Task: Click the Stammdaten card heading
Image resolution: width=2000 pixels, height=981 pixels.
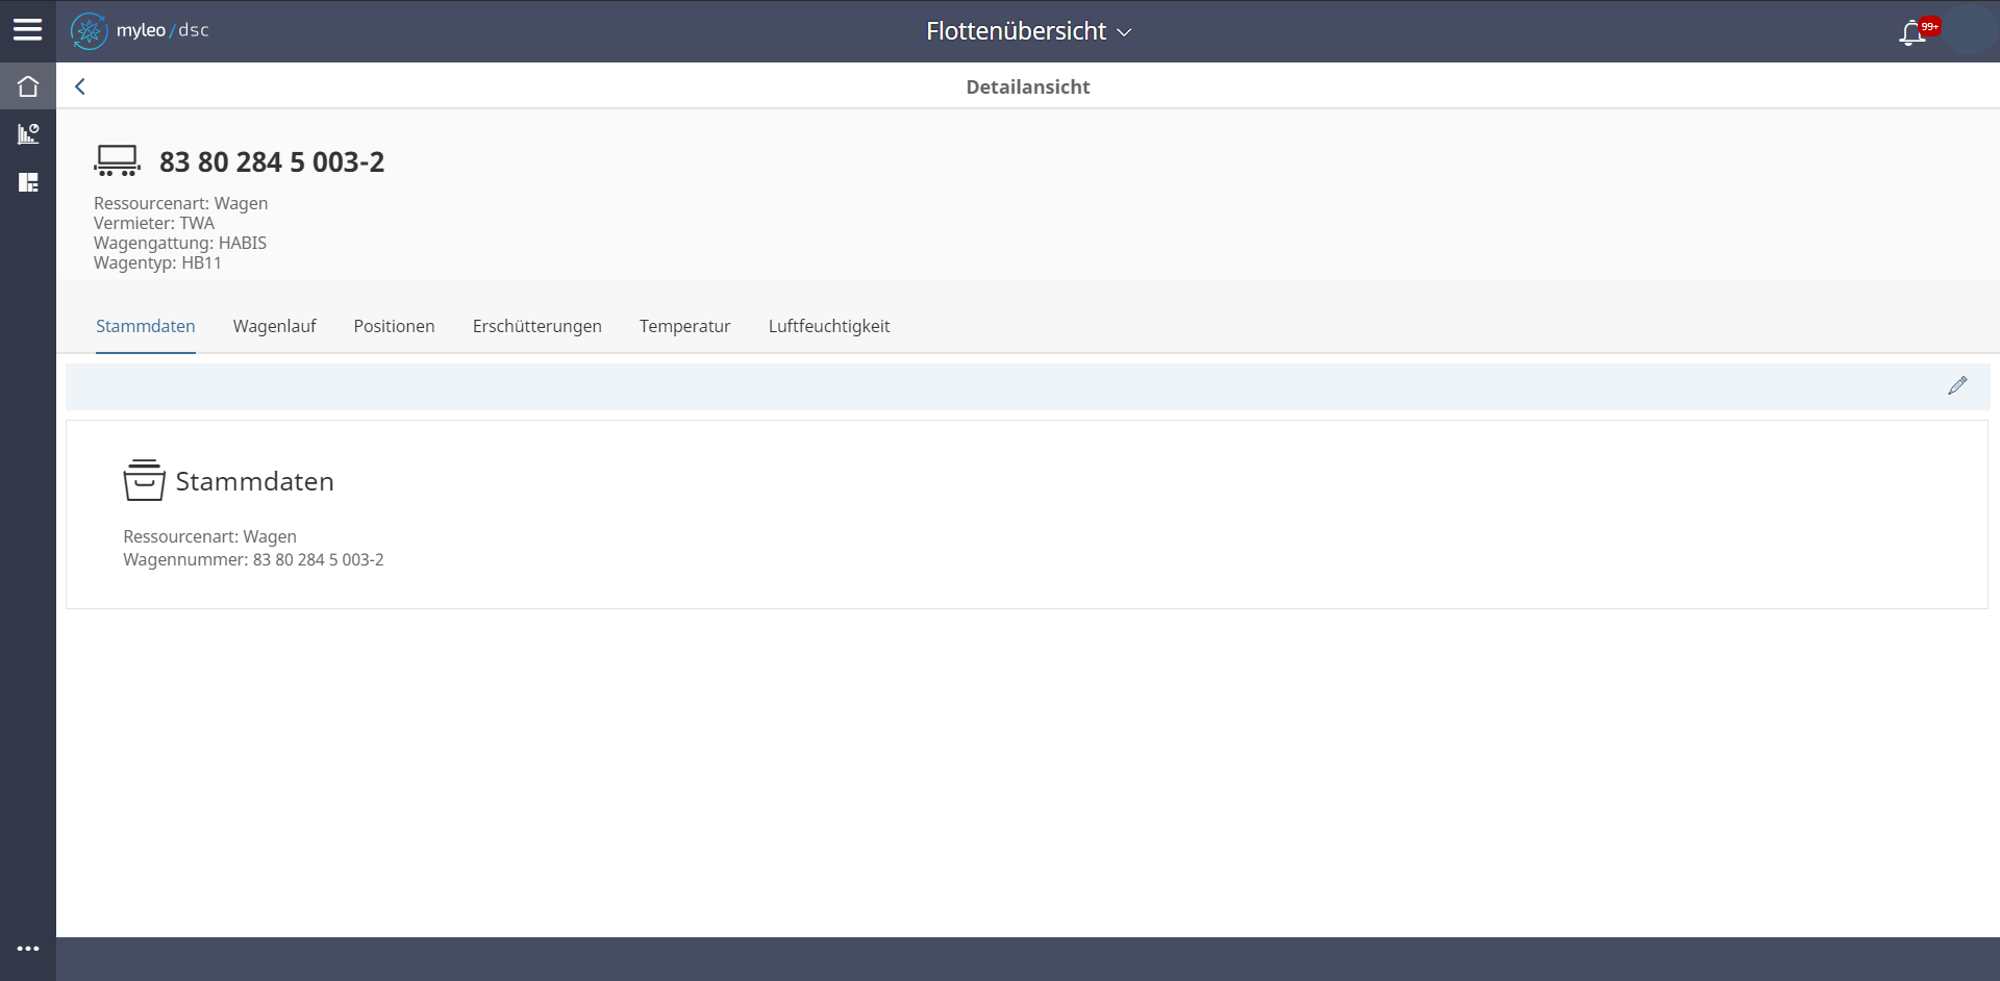Action: [x=255, y=481]
